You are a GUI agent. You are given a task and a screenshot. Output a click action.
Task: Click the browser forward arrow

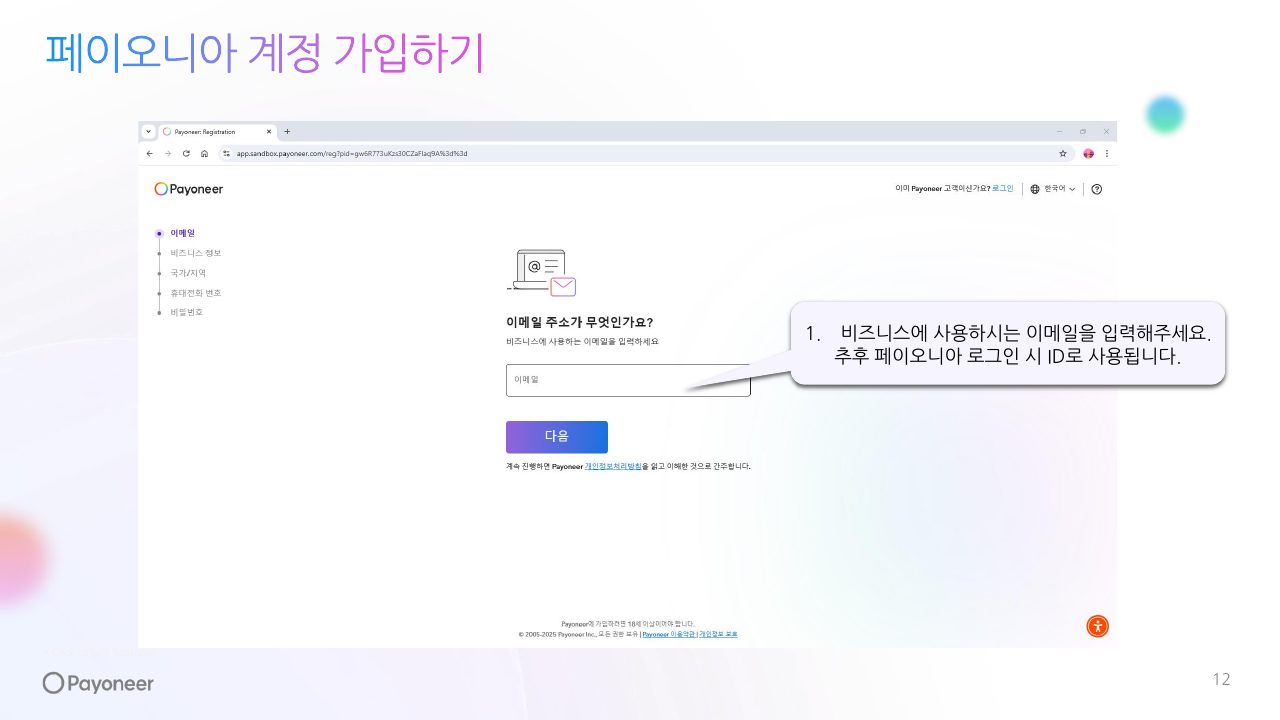click(x=168, y=154)
